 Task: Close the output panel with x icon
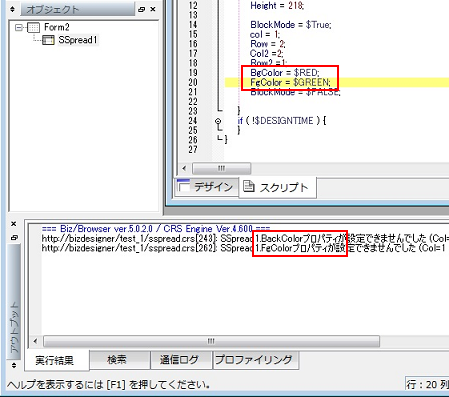coord(14,224)
